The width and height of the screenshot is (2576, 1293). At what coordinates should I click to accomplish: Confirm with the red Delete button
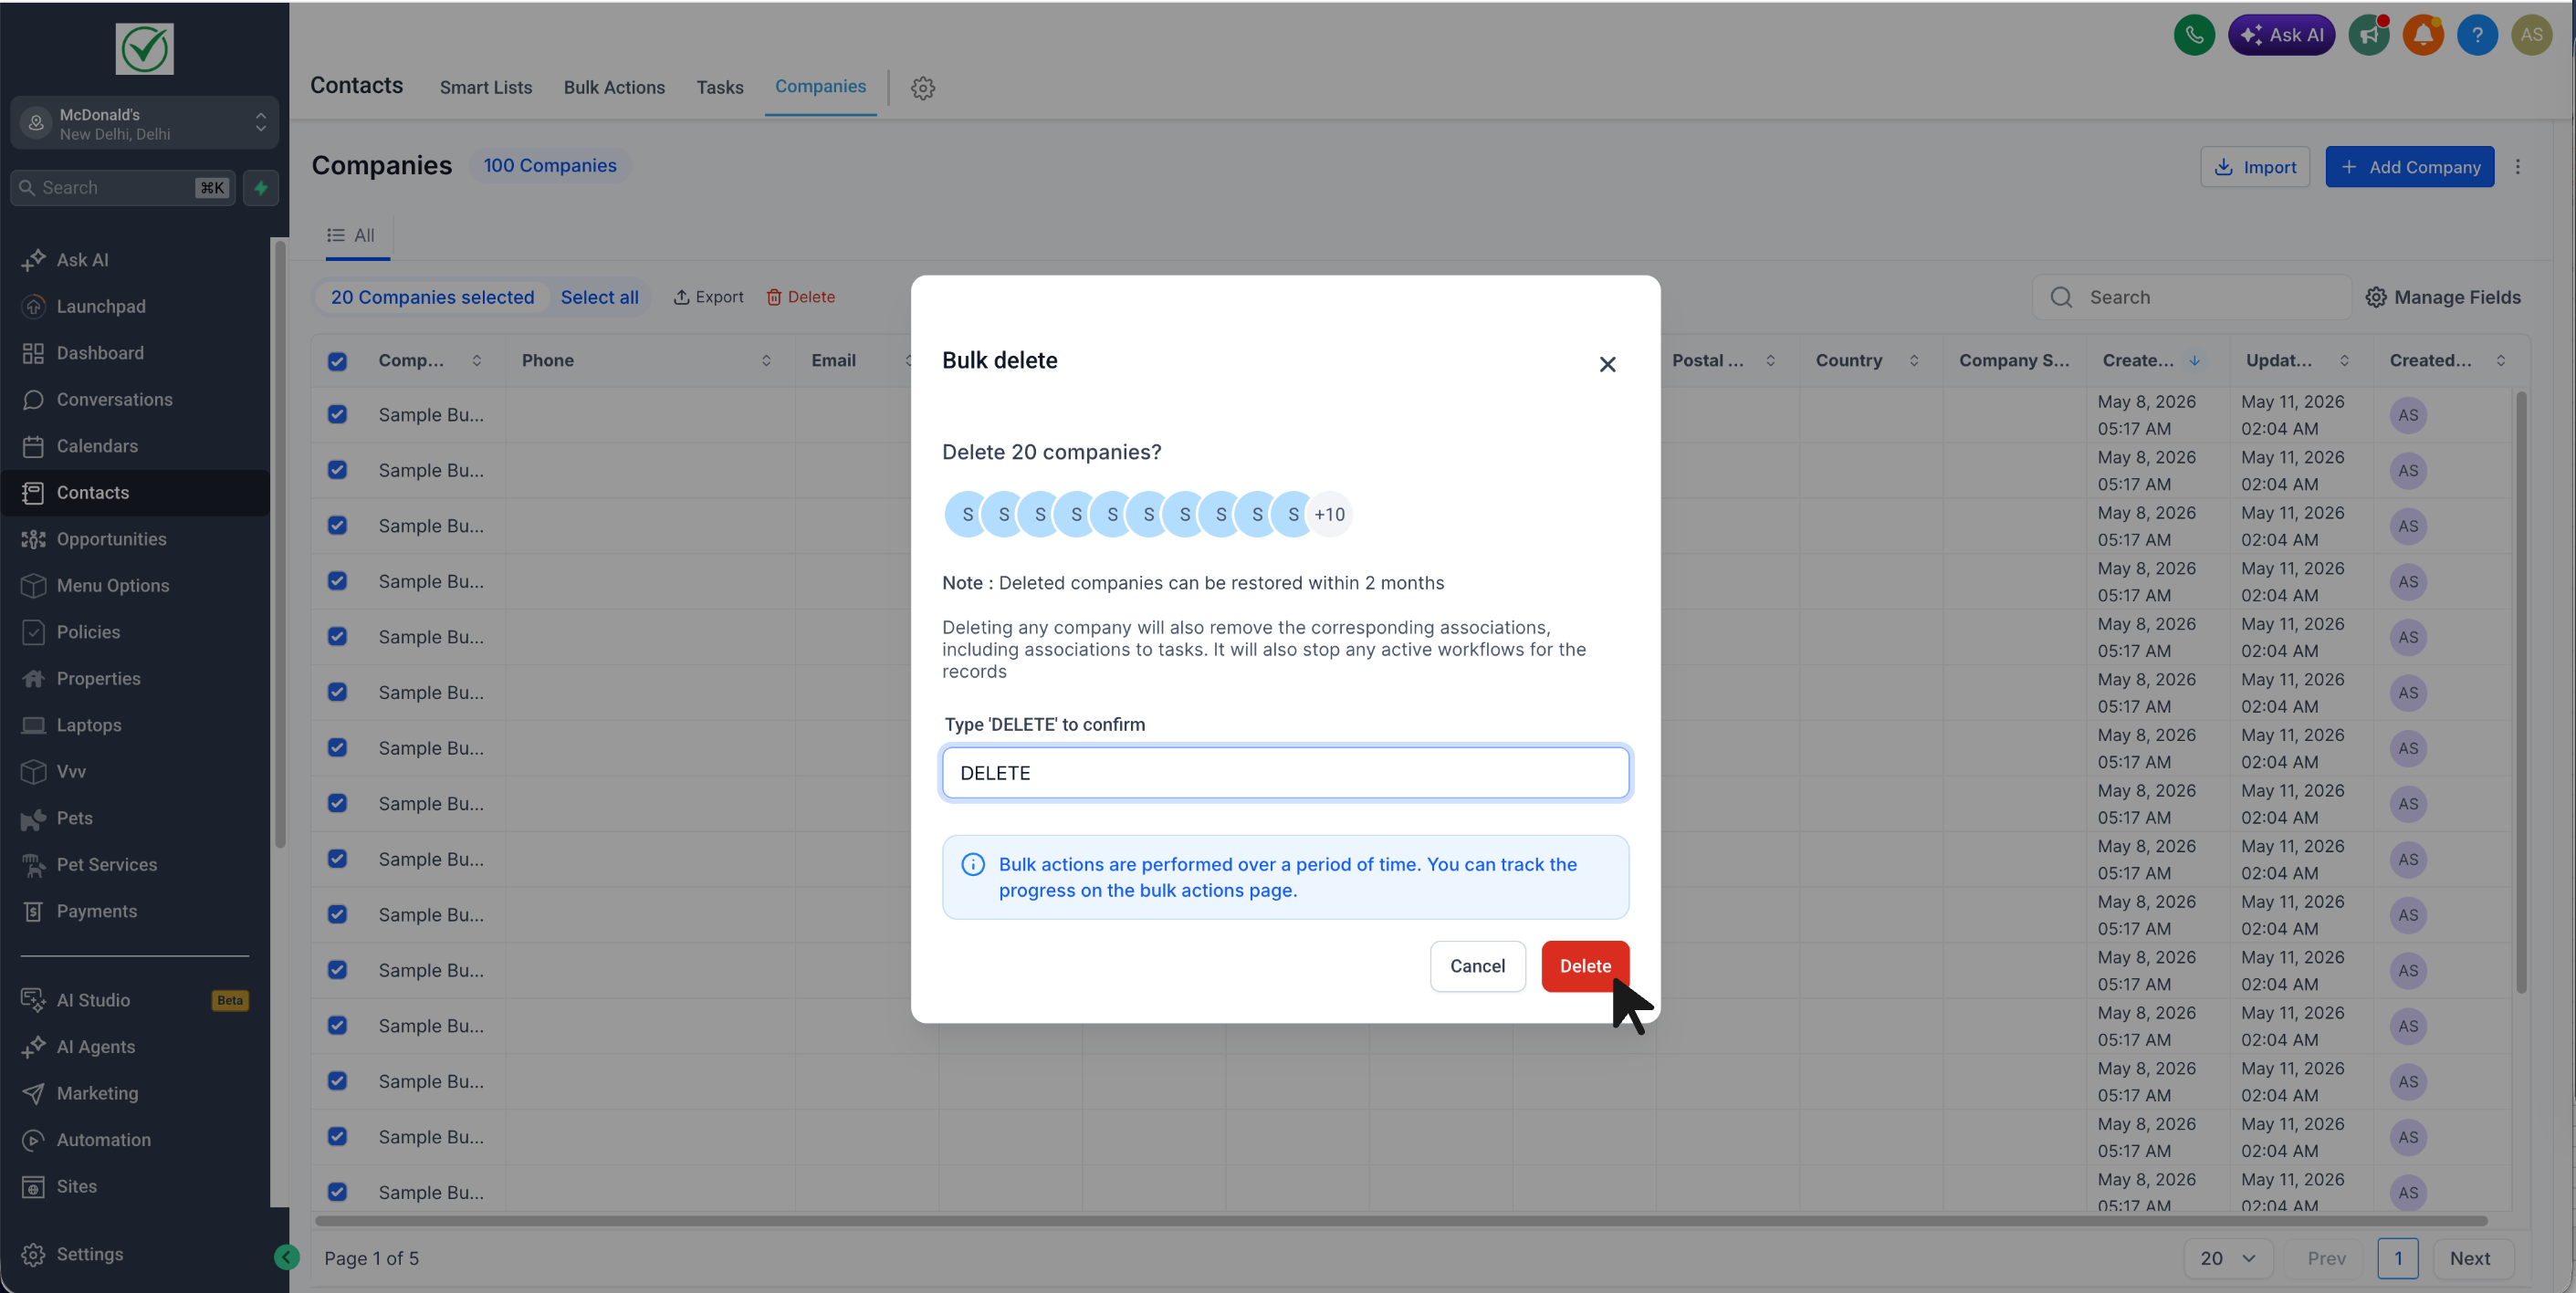point(1585,966)
